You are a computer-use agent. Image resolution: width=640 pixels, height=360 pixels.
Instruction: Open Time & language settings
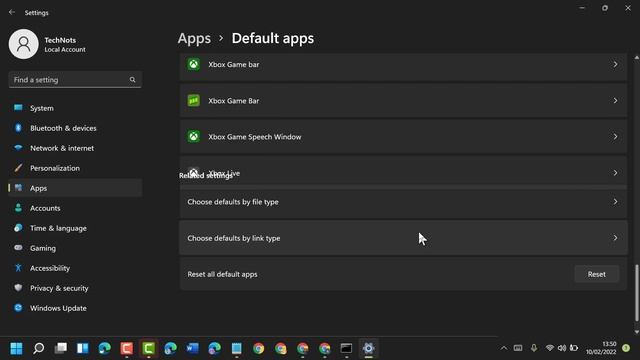pyautogui.click(x=75, y=228)
